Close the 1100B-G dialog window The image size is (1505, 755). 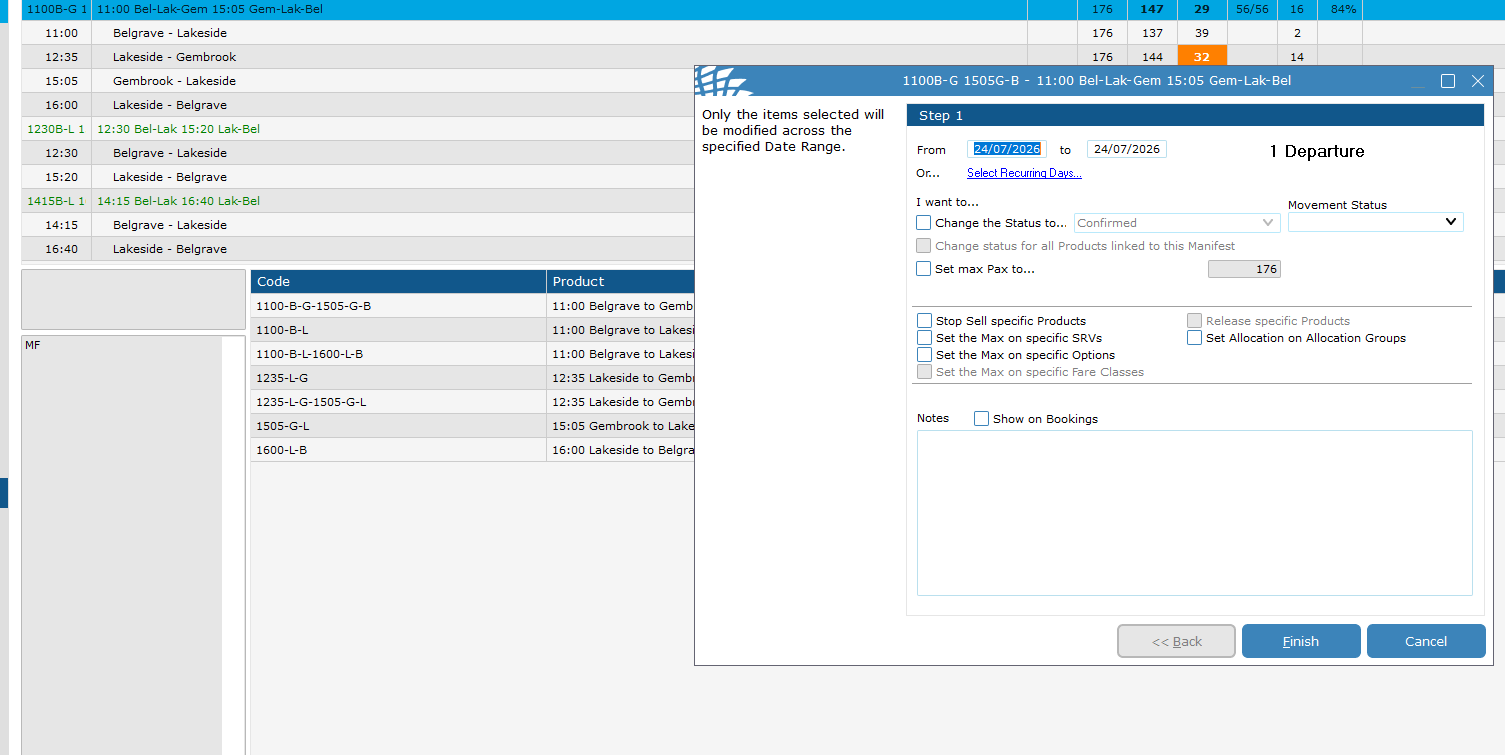[1478, 81]
